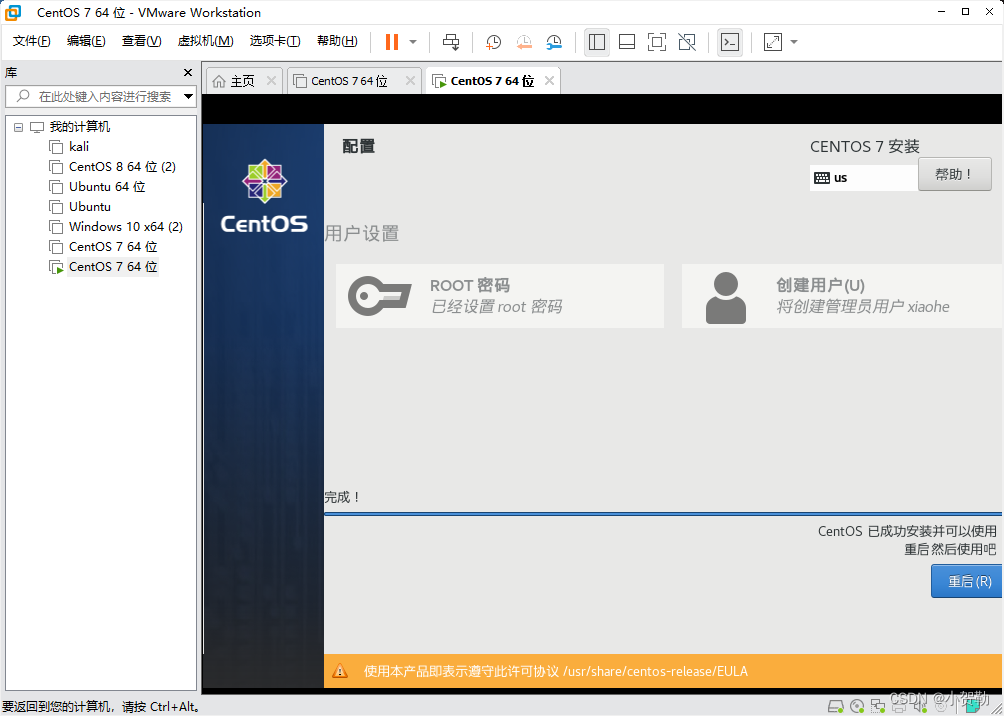This screenshot has height=716, width=1004.
Task: Click the VMware Workstation title bar icon
Action: (x=13, y=12)
